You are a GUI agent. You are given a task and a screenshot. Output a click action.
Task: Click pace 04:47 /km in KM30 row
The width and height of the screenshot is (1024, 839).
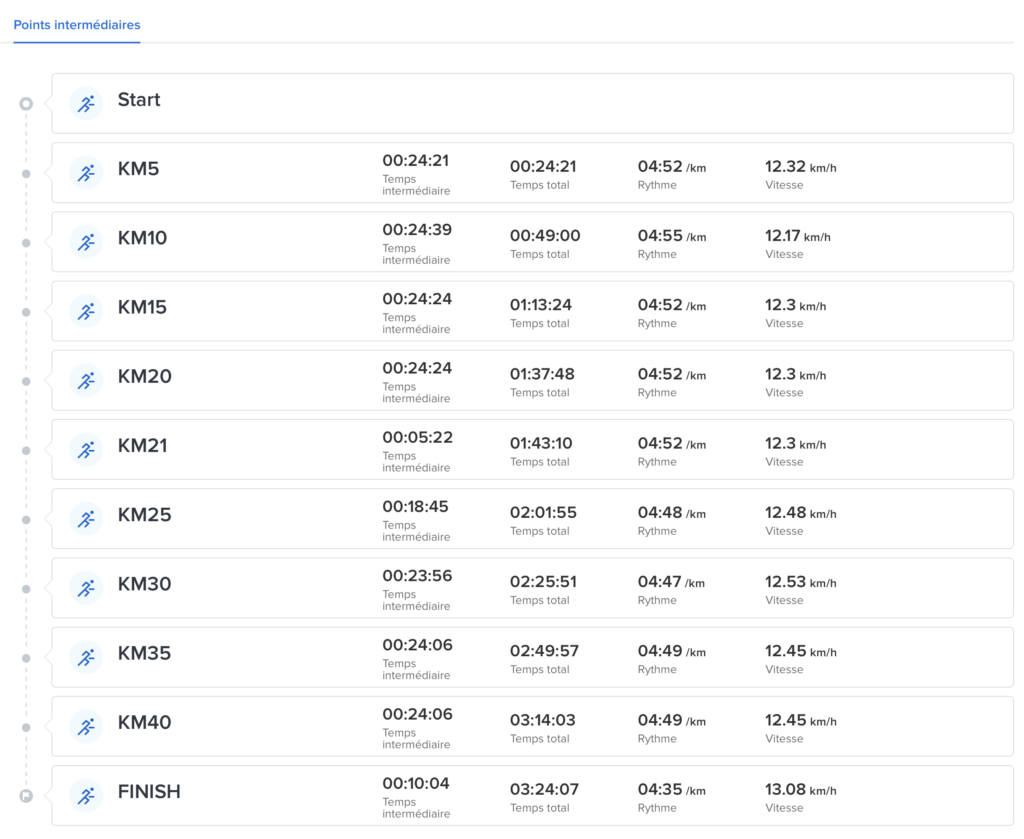671,582
